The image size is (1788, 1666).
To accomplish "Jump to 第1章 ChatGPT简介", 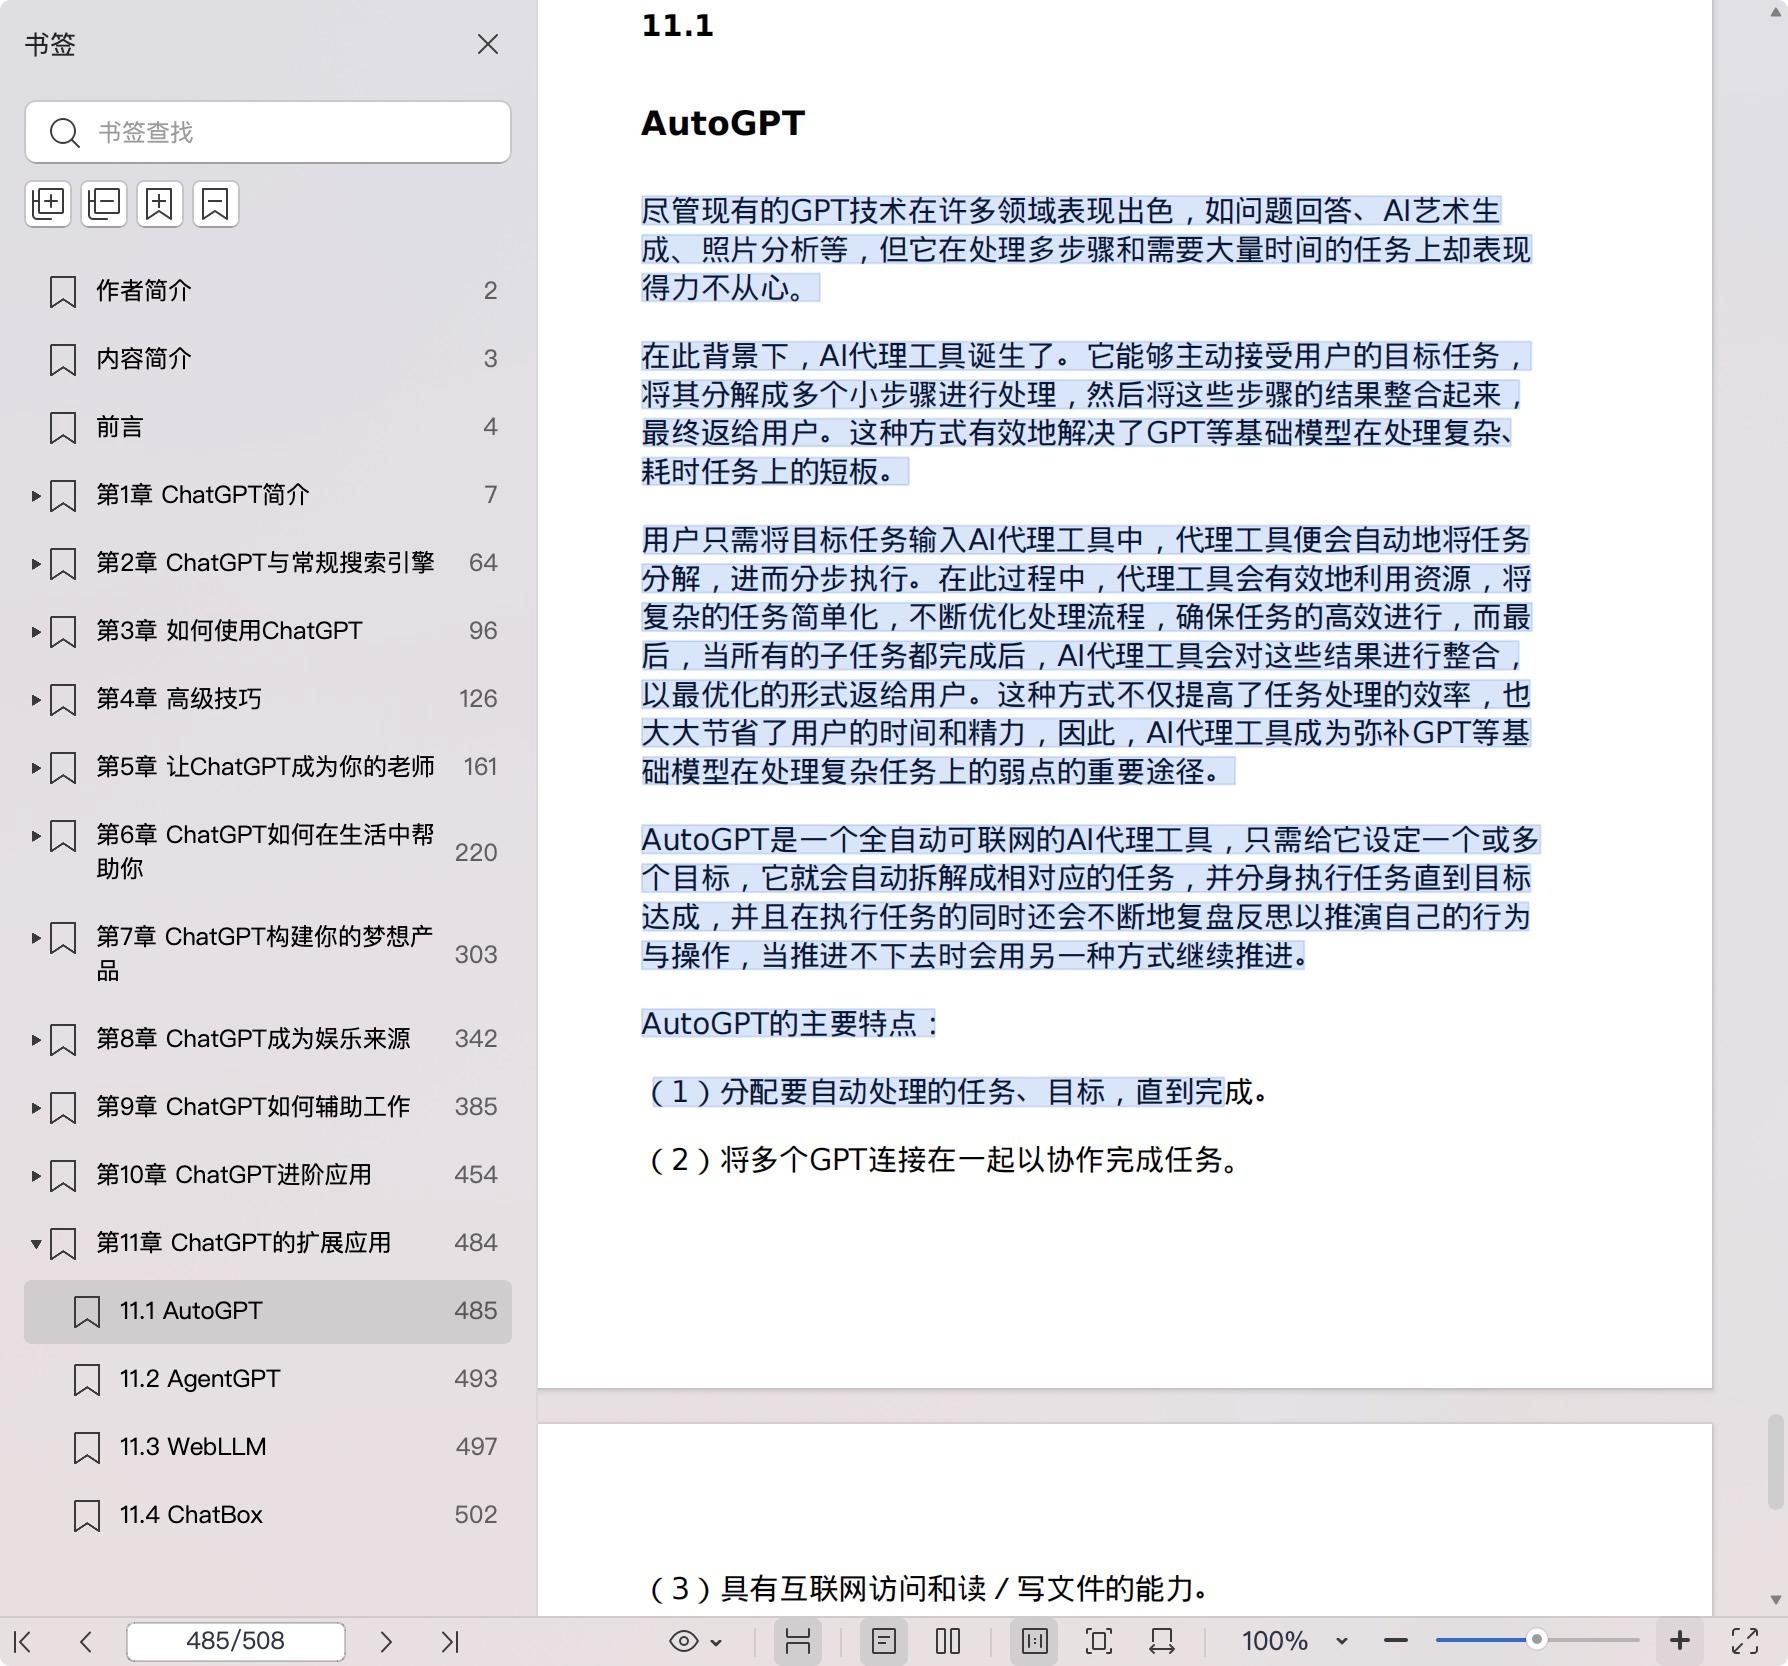I will tap(203, 495).
